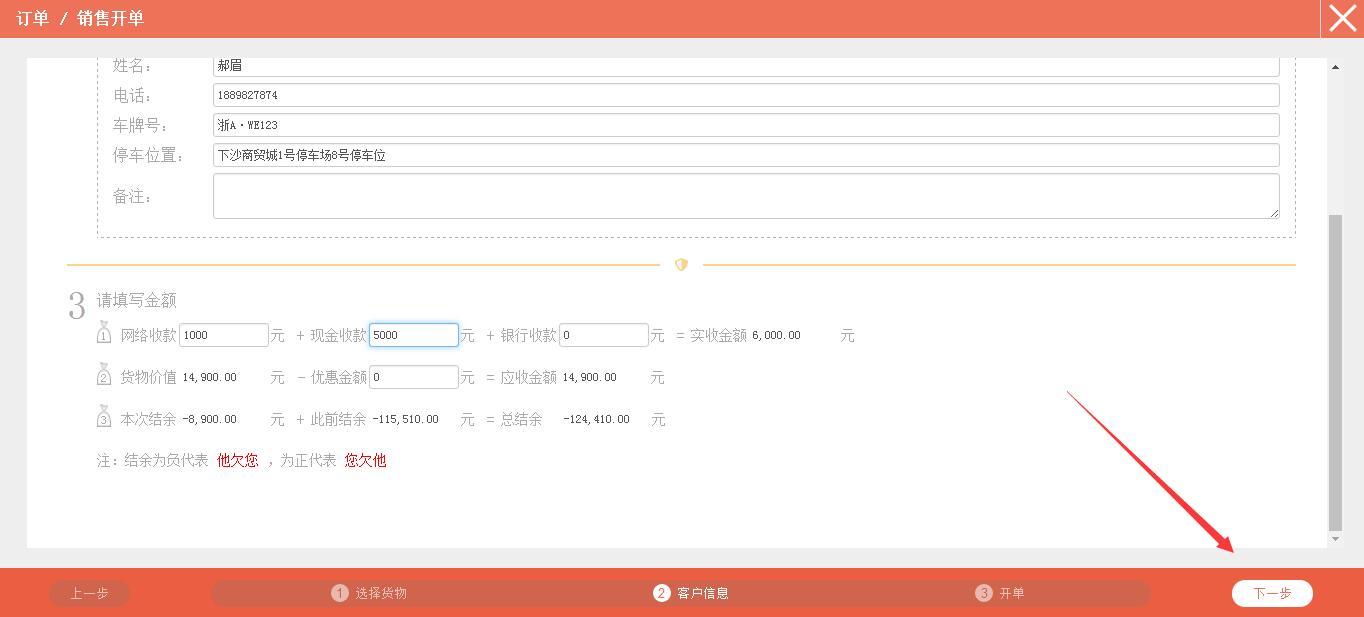Screen dimensions: 1364x617
Task: Click money bag icon beside 货物价值
Action: click(x=104, y=376)
